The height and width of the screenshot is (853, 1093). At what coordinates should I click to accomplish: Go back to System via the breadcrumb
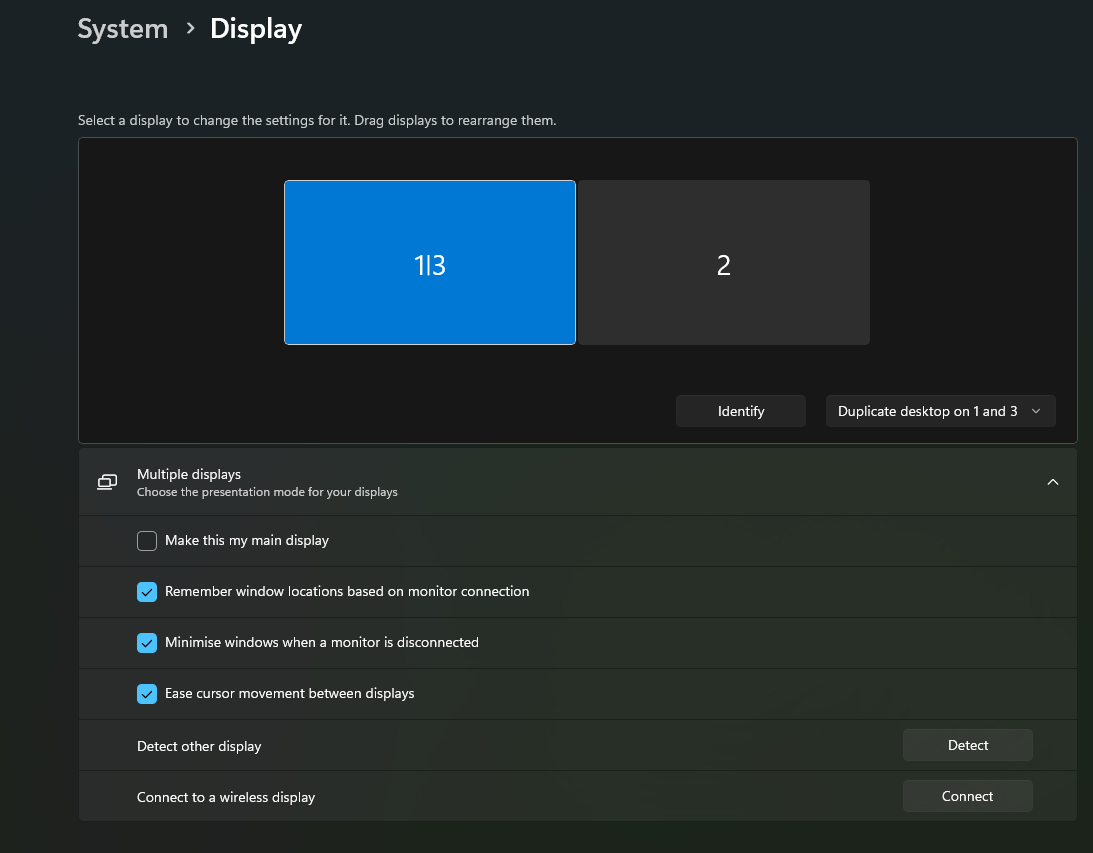(x=123, y=29)
